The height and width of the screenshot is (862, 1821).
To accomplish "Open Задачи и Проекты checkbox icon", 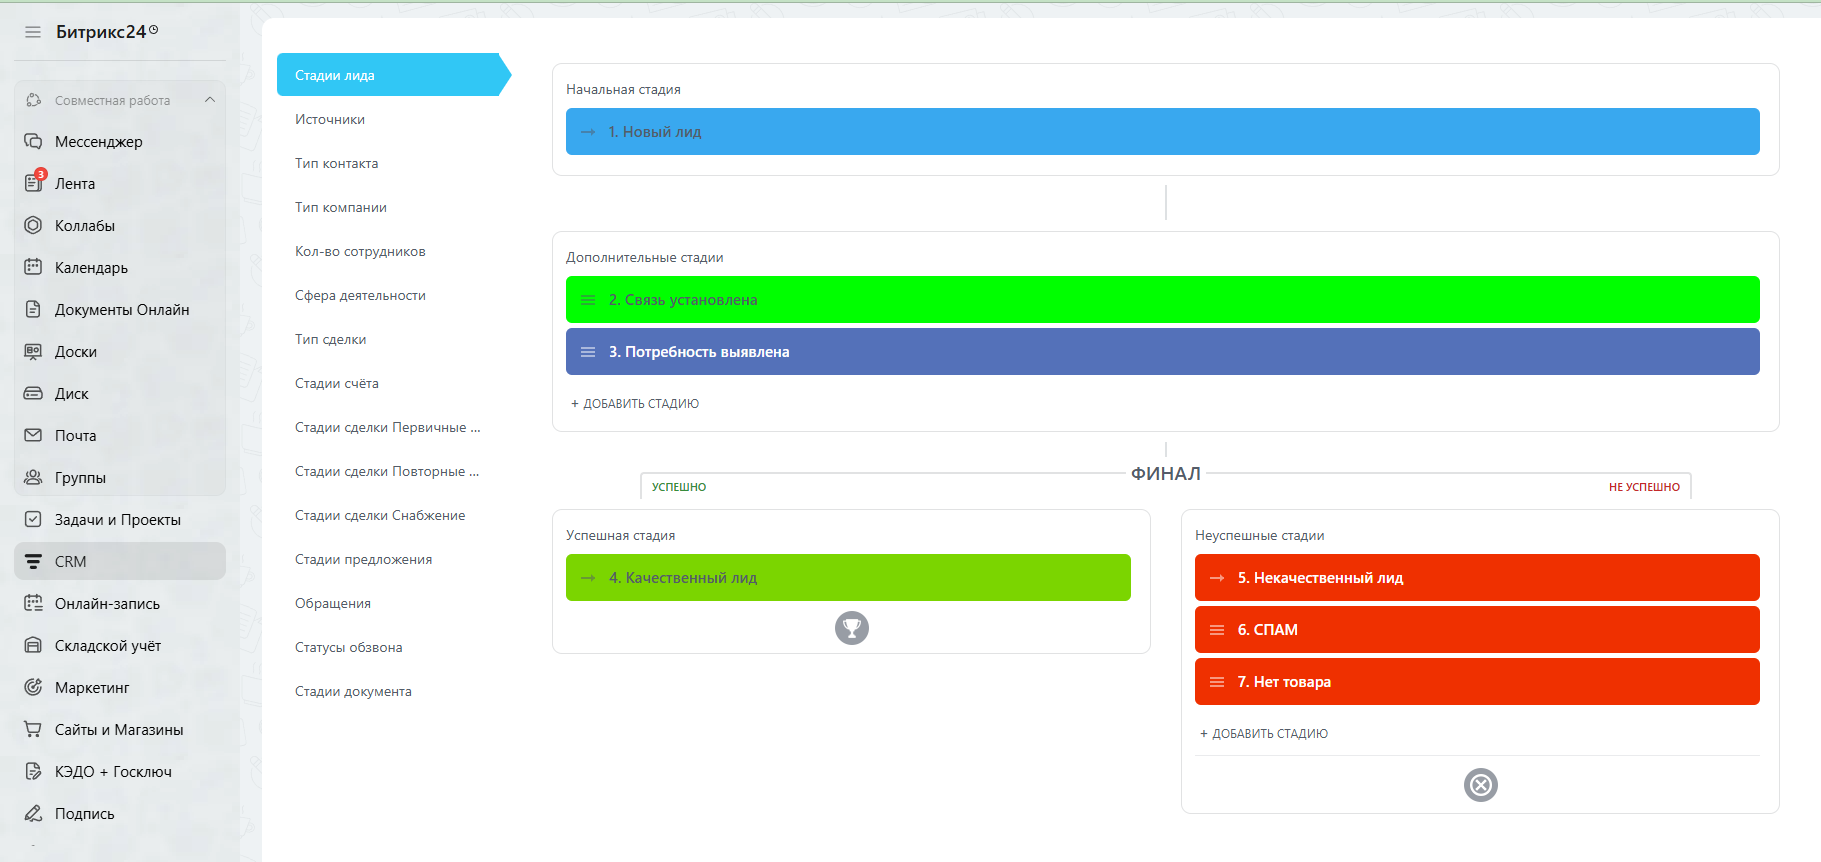I will point(33,519).
